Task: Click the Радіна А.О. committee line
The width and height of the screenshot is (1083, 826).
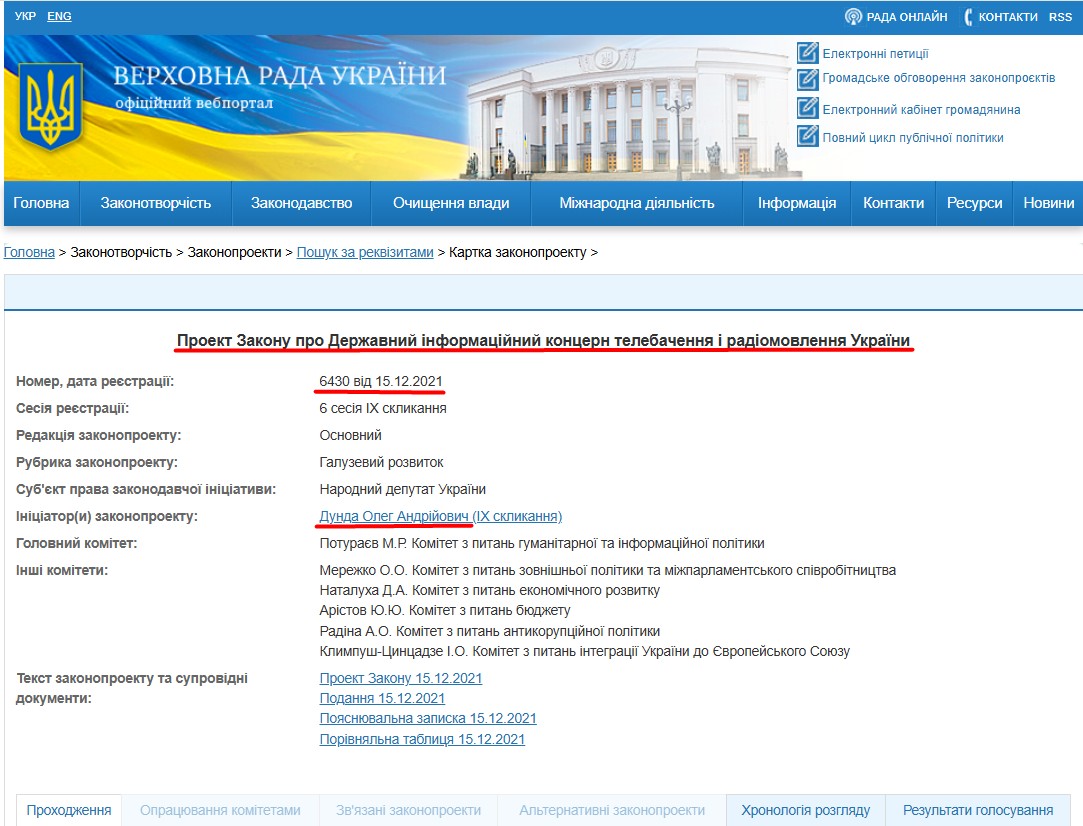Action: click(490, 631)
